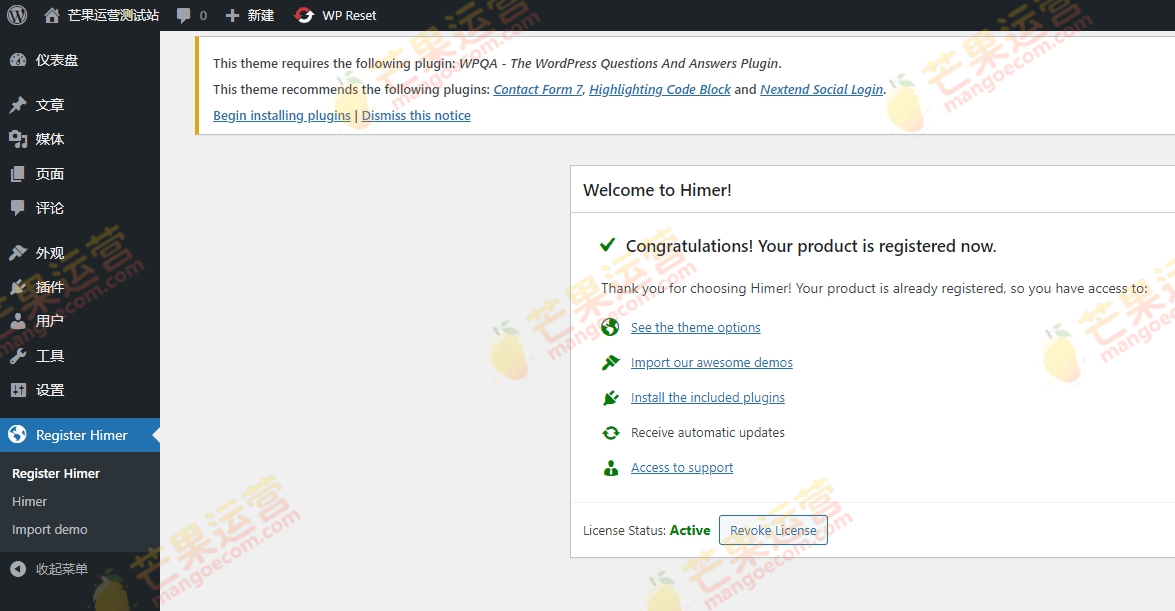Click the Revoke License button
Image resolution: width=1175 pixels, height=611 pixels.
772,530
